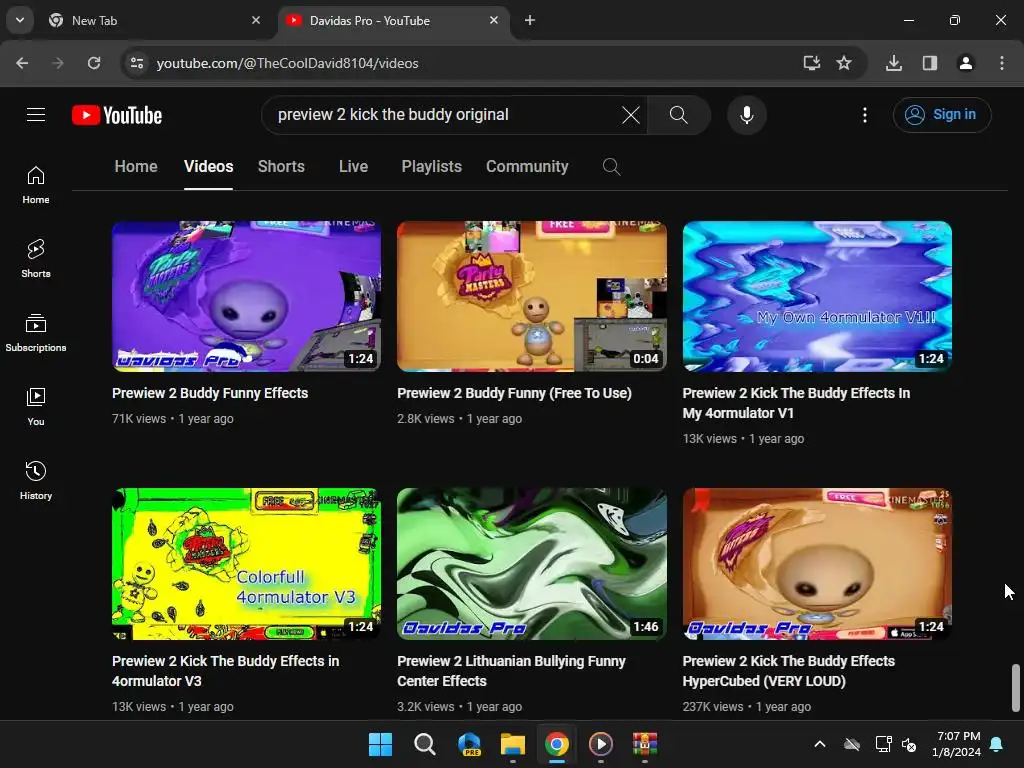Play the 1:46 Lithuanian Bullying thumbnail

(532, 564)
